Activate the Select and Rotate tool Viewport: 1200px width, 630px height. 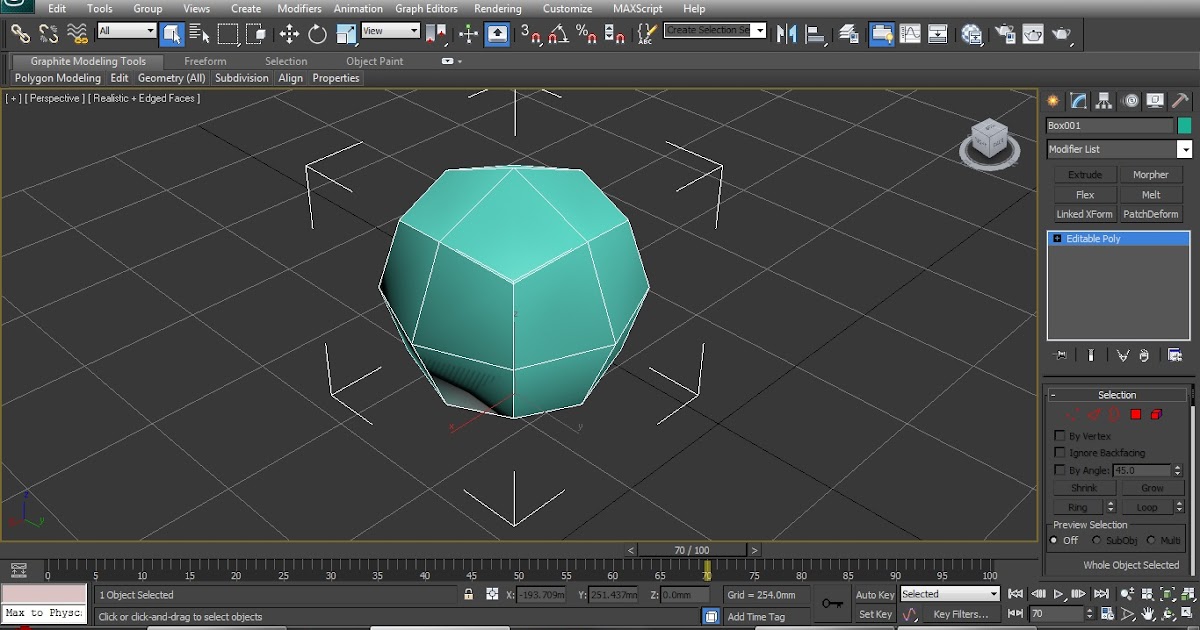tap(317, 34)
